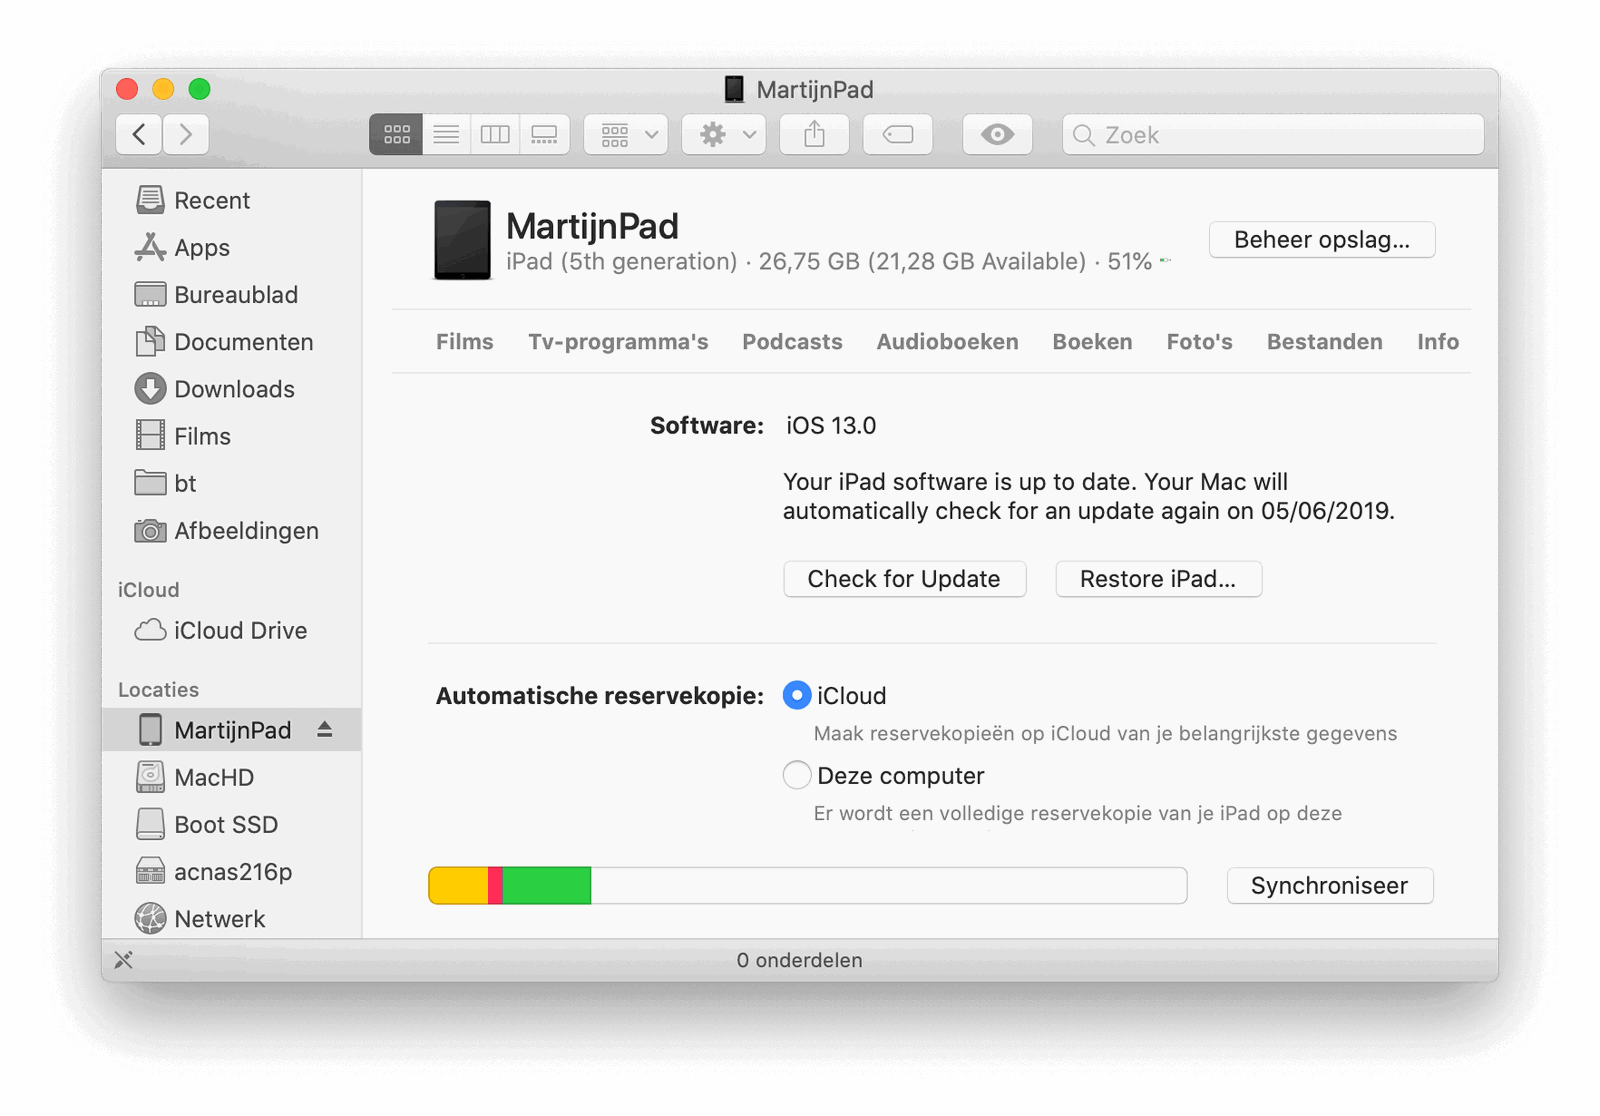The width and height of the screenshot is (1600, 1116).
Task: Click the Quick Look eye icon
Action: click(997, 135)
